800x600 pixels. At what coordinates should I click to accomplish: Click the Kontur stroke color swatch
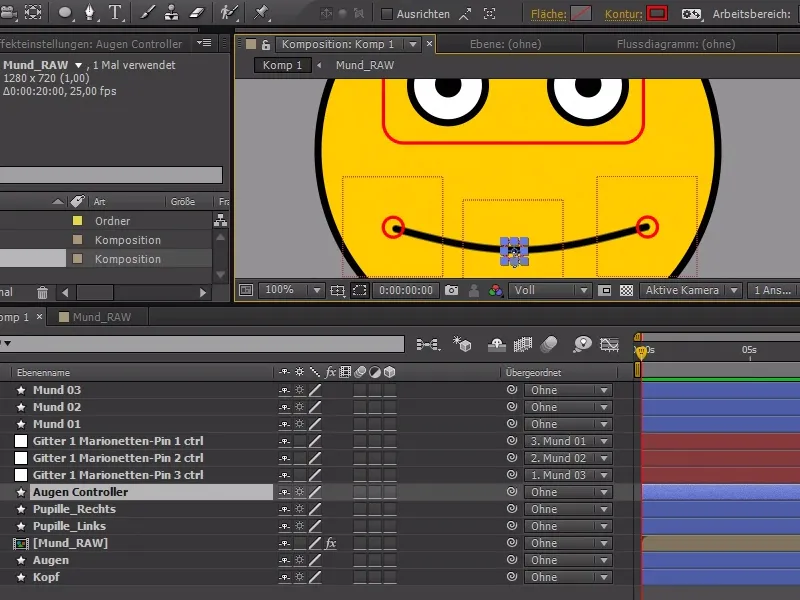coord(657,13)
